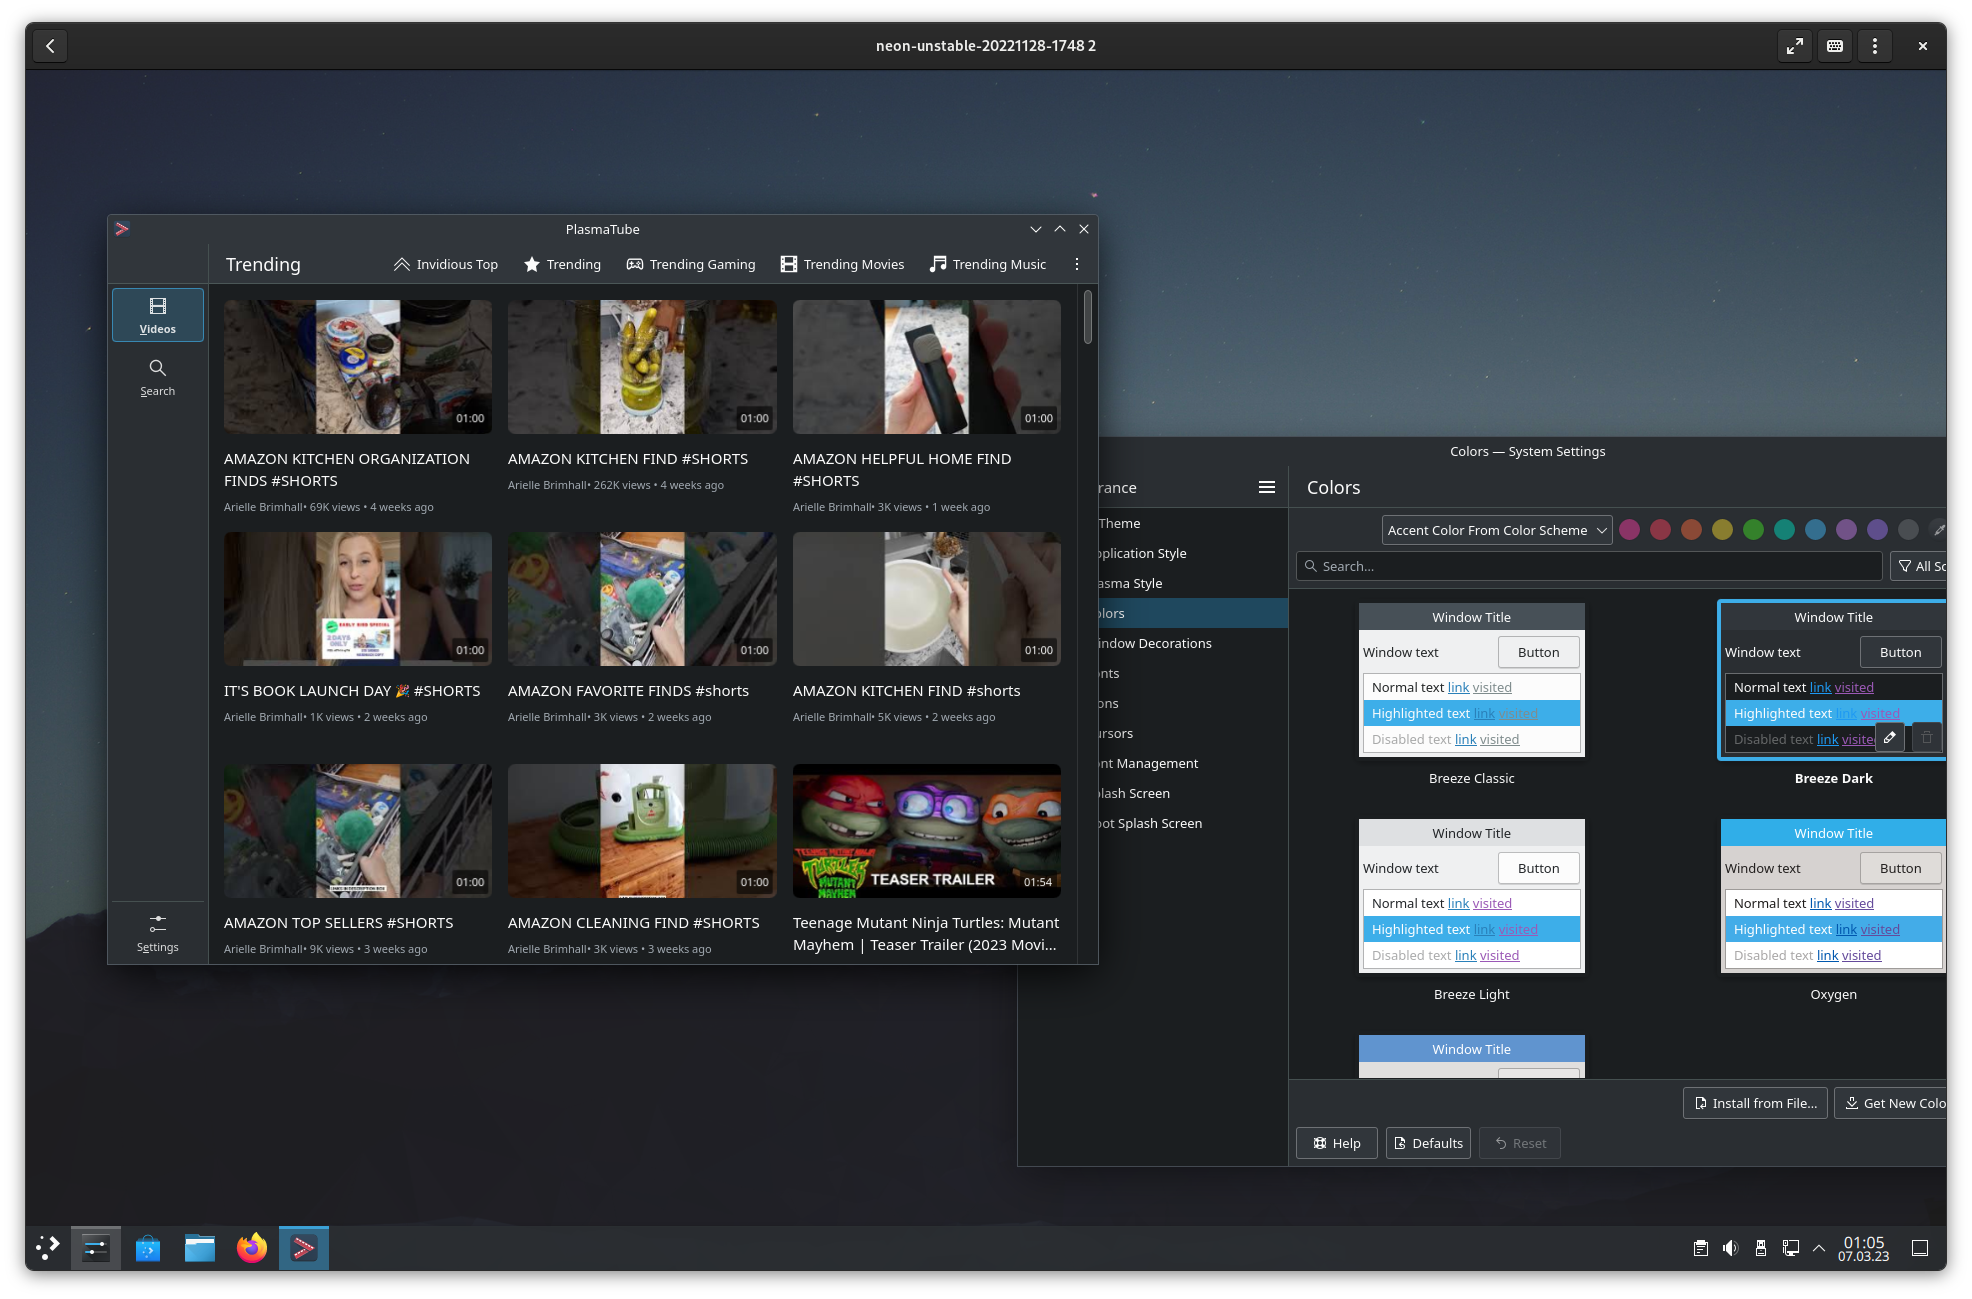Open the clipboard tray icon
Screen dimensions: 1972x1299
point(1701,1248)
